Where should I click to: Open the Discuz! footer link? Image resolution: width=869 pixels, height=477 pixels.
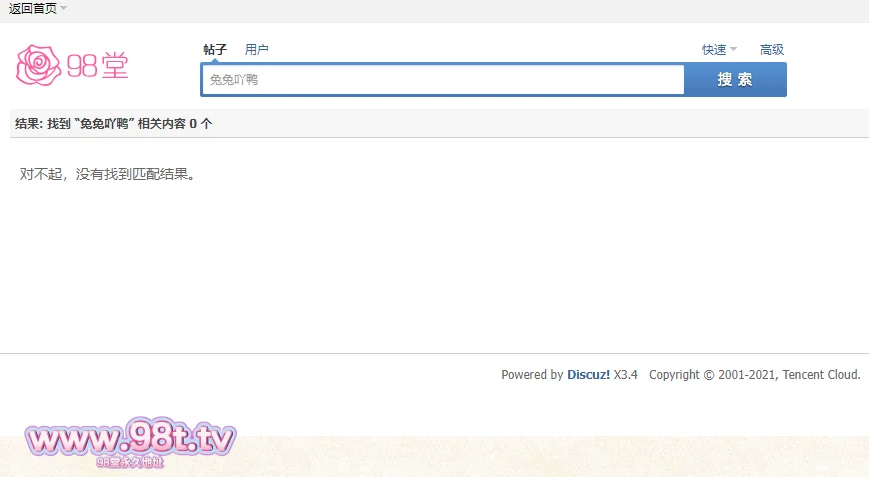point(588,375)
